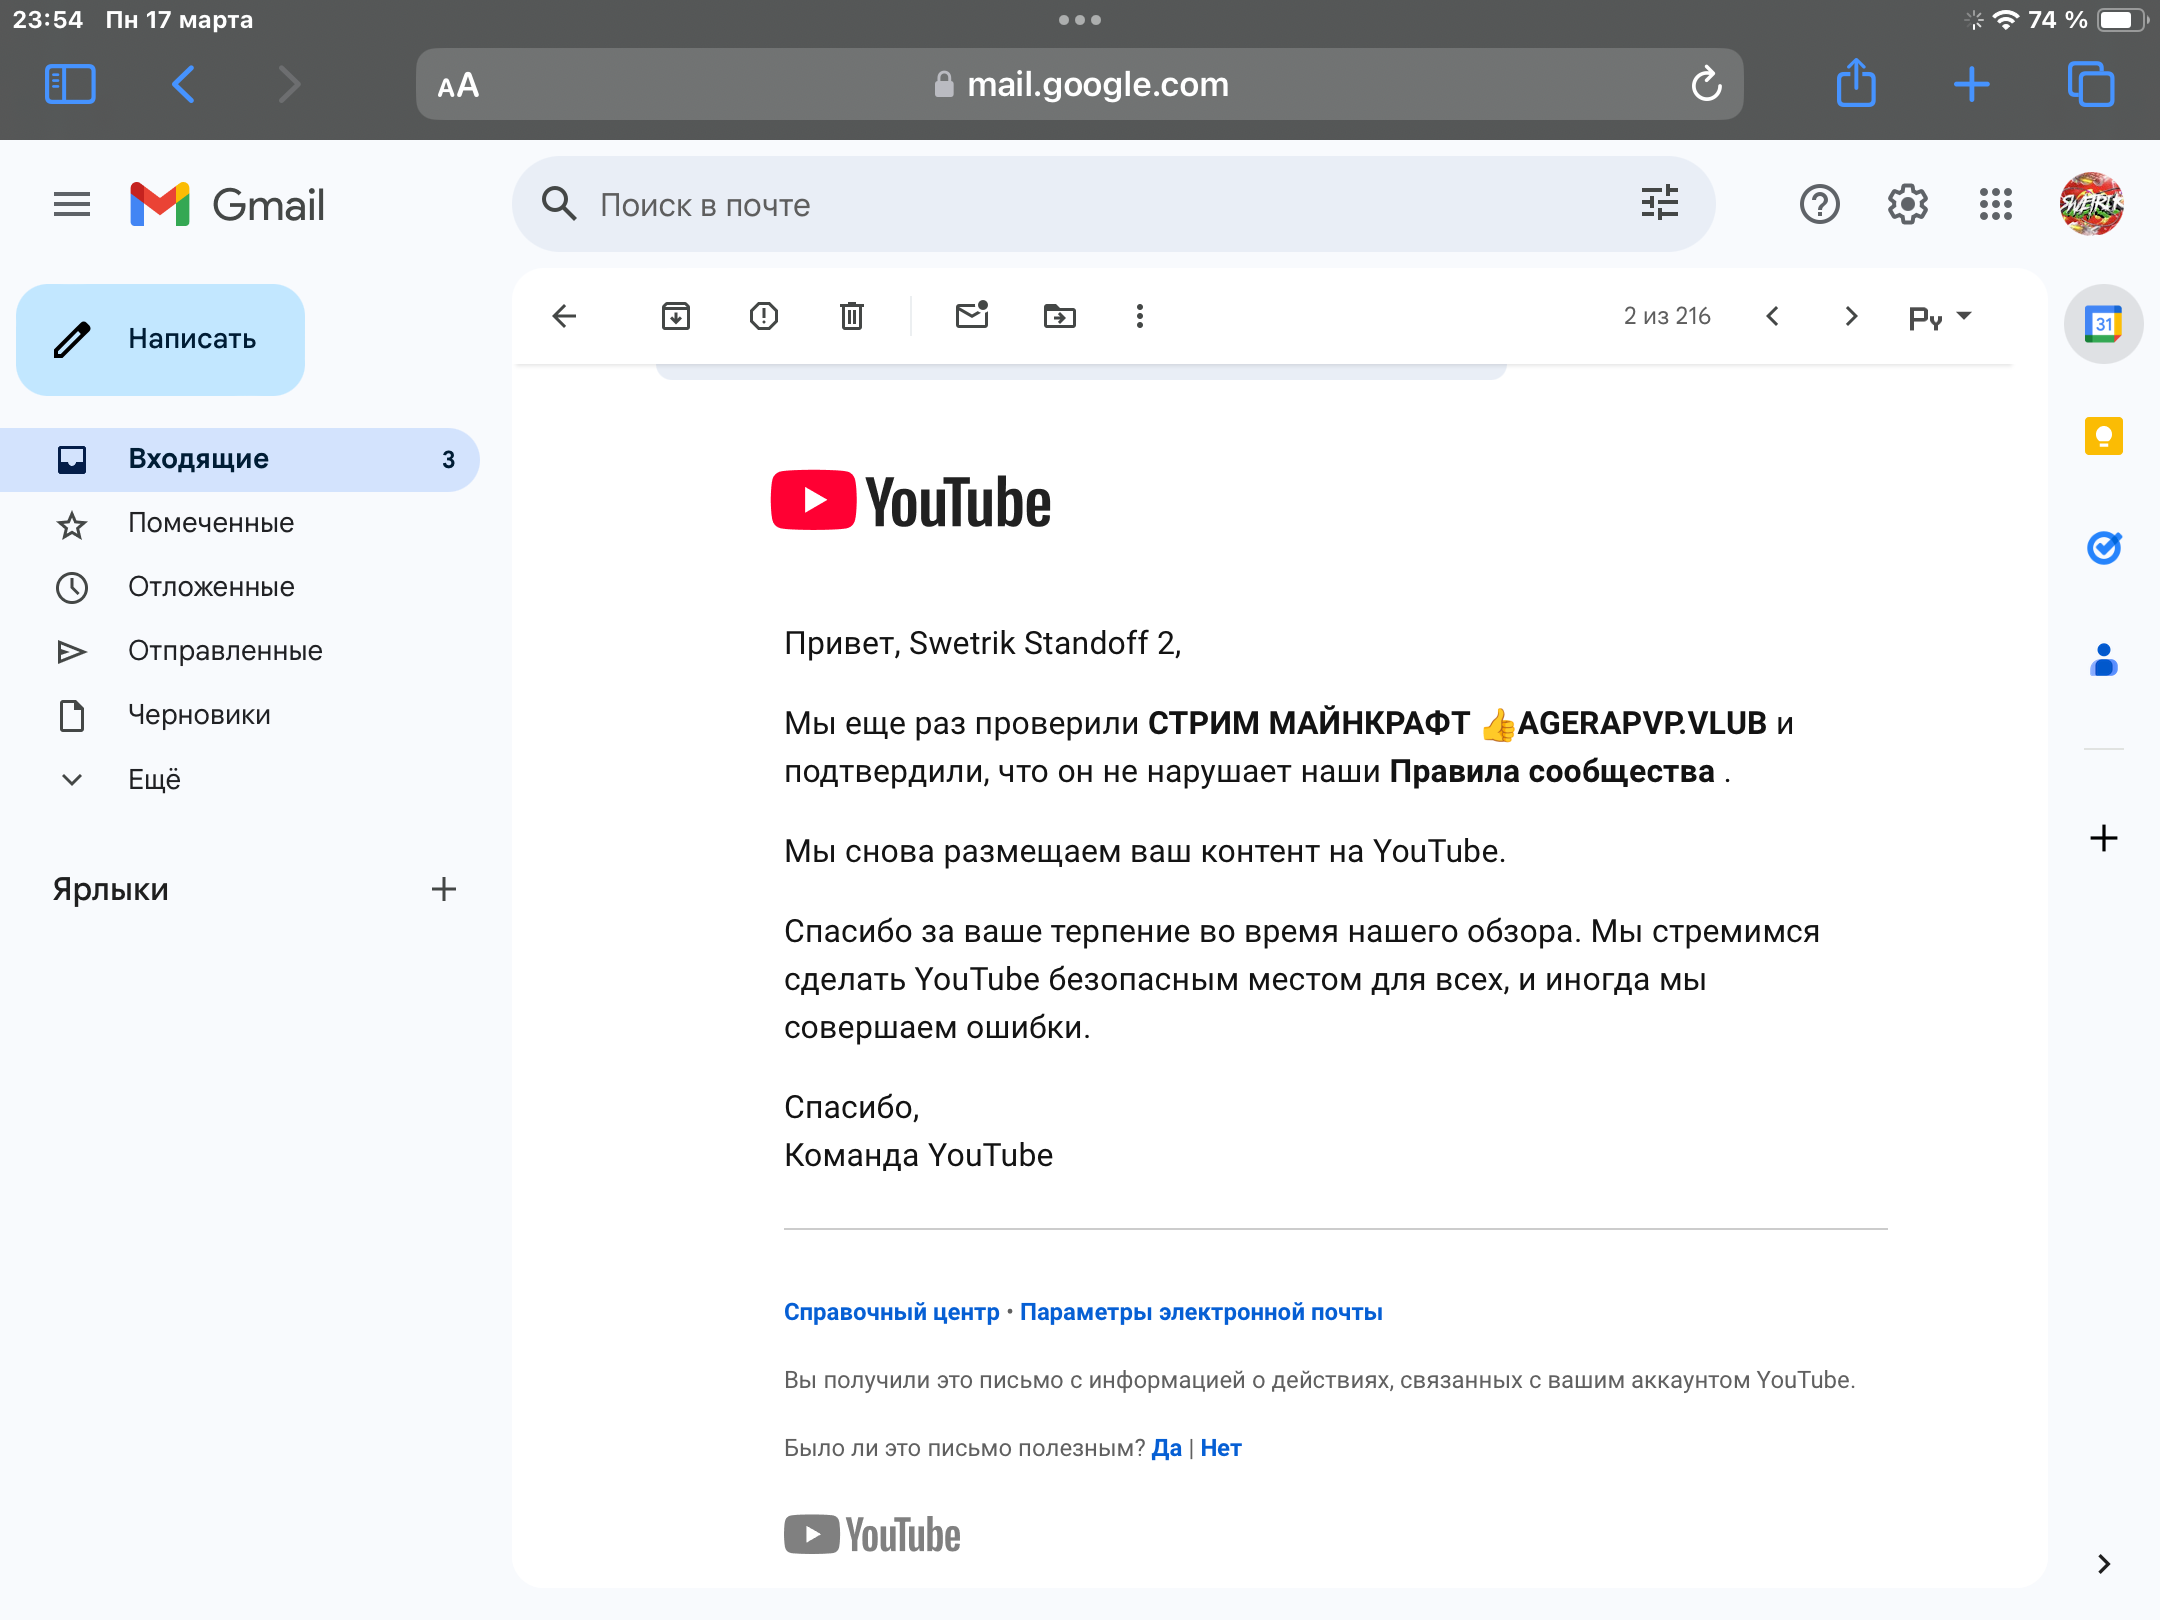
Task: Collapse the side panel with chevron
Action: click(2104, 1564)
